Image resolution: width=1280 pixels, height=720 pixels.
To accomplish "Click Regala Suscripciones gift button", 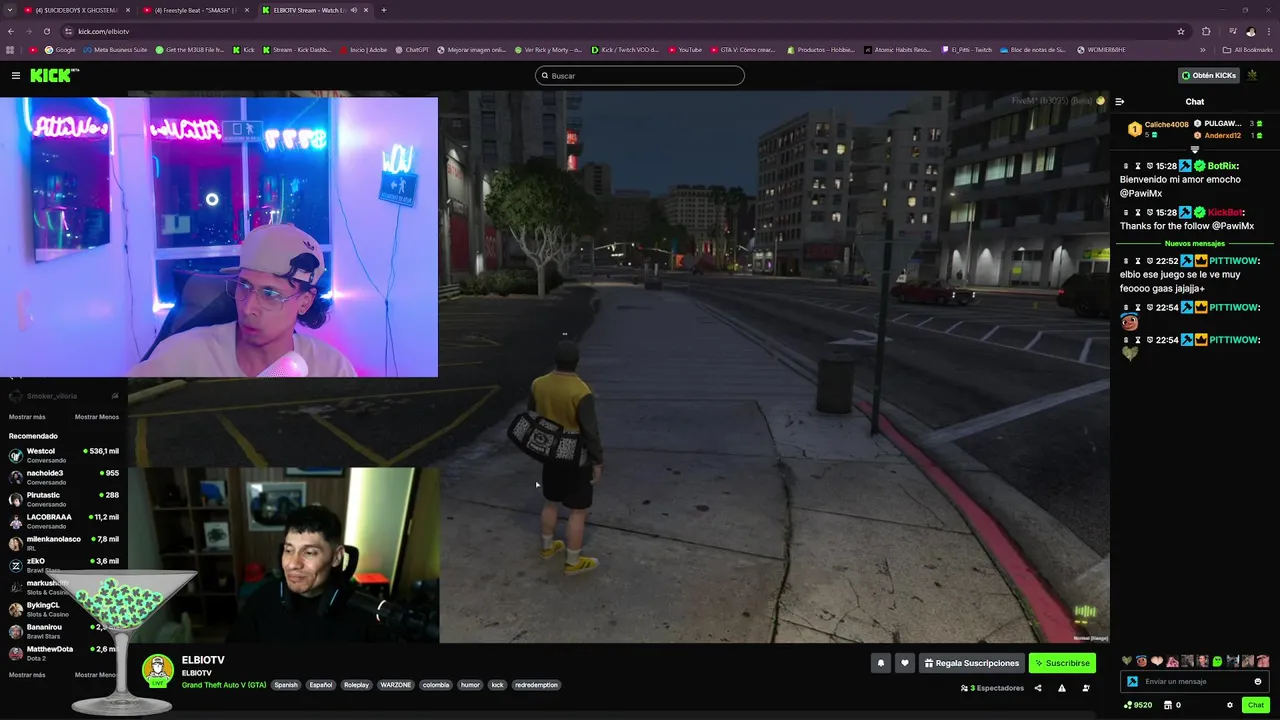I will point(972,663).
